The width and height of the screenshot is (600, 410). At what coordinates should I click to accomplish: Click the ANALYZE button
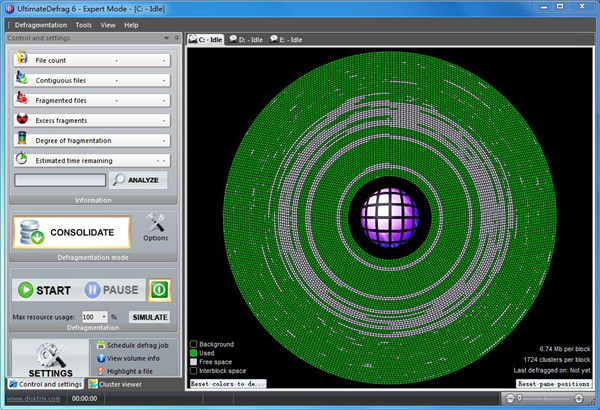click(139, 181)
